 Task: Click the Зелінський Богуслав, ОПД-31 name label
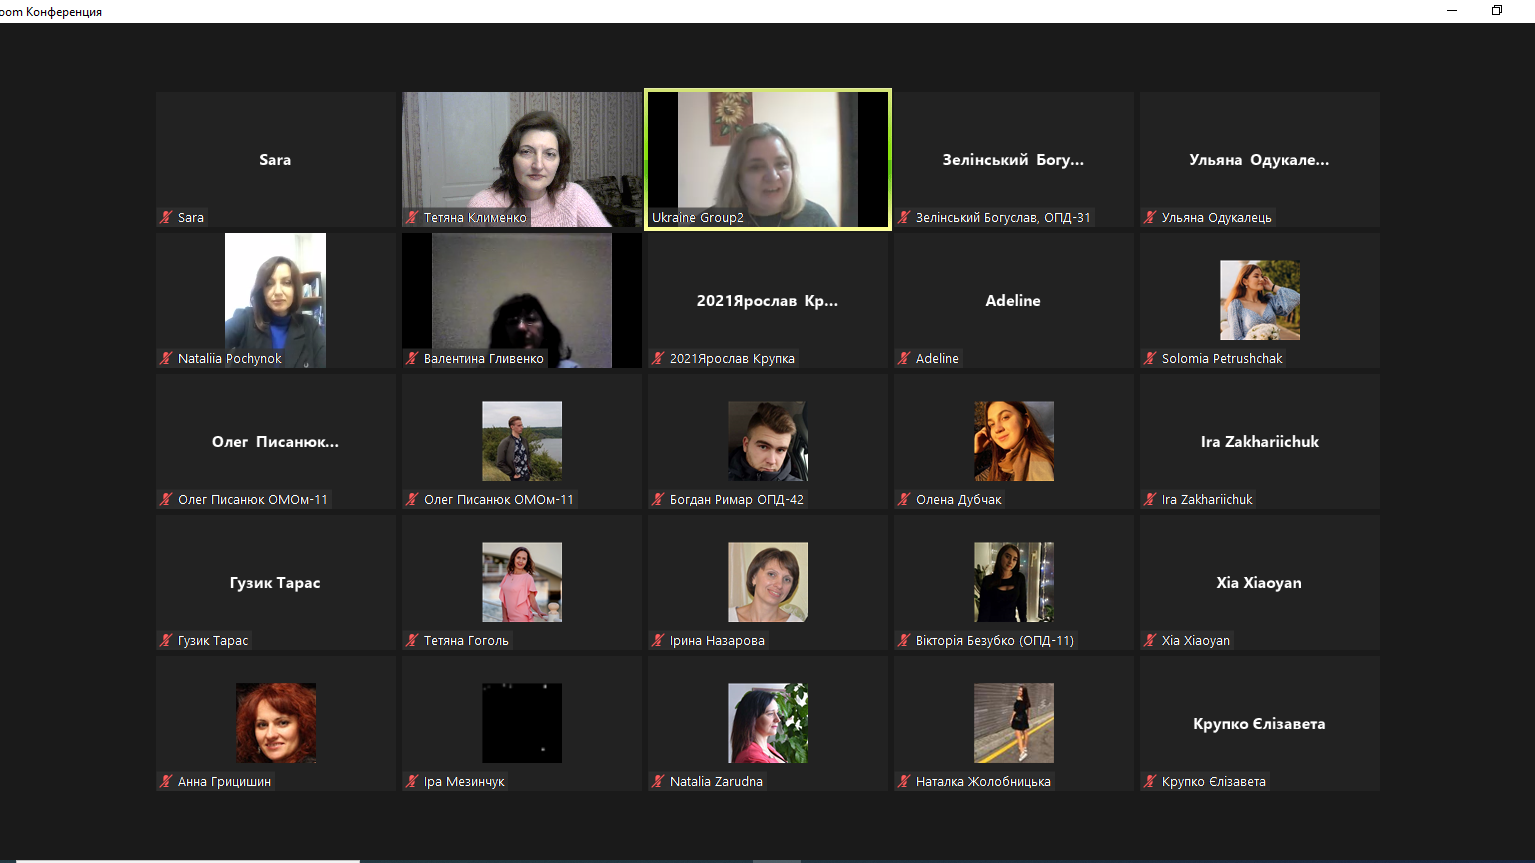pyautogui.click(x=1002, y=217)
